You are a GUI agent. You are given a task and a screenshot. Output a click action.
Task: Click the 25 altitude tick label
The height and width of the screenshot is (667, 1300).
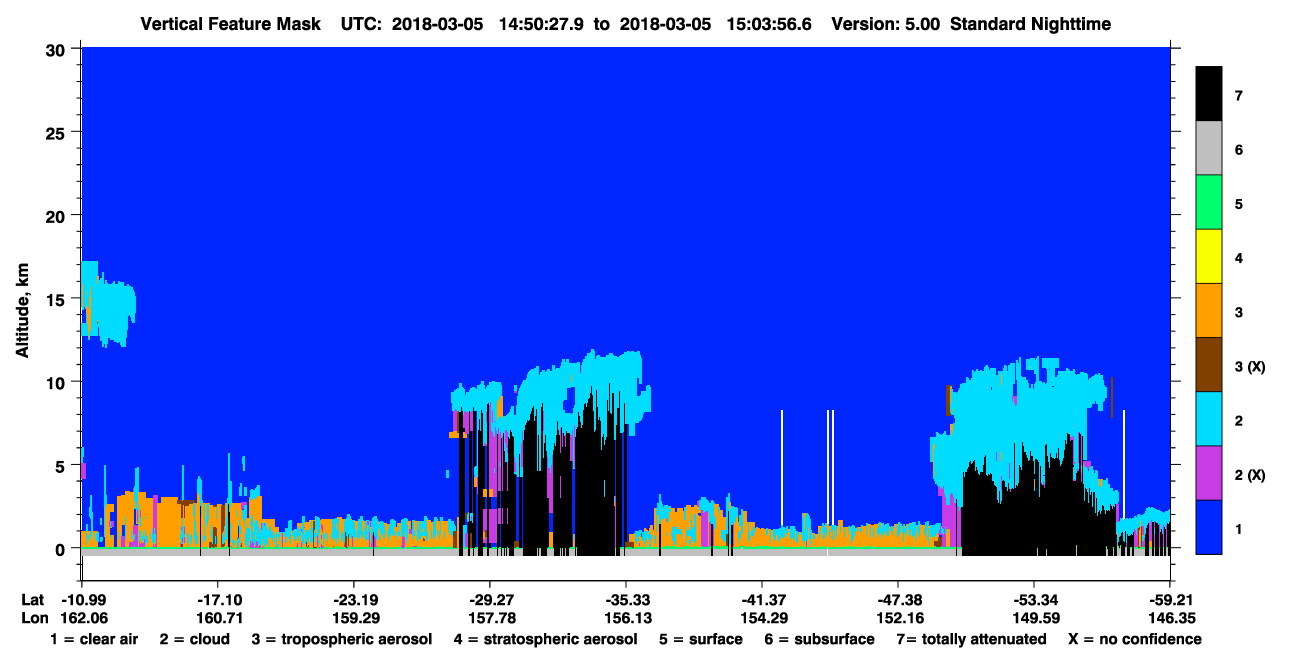57,132
